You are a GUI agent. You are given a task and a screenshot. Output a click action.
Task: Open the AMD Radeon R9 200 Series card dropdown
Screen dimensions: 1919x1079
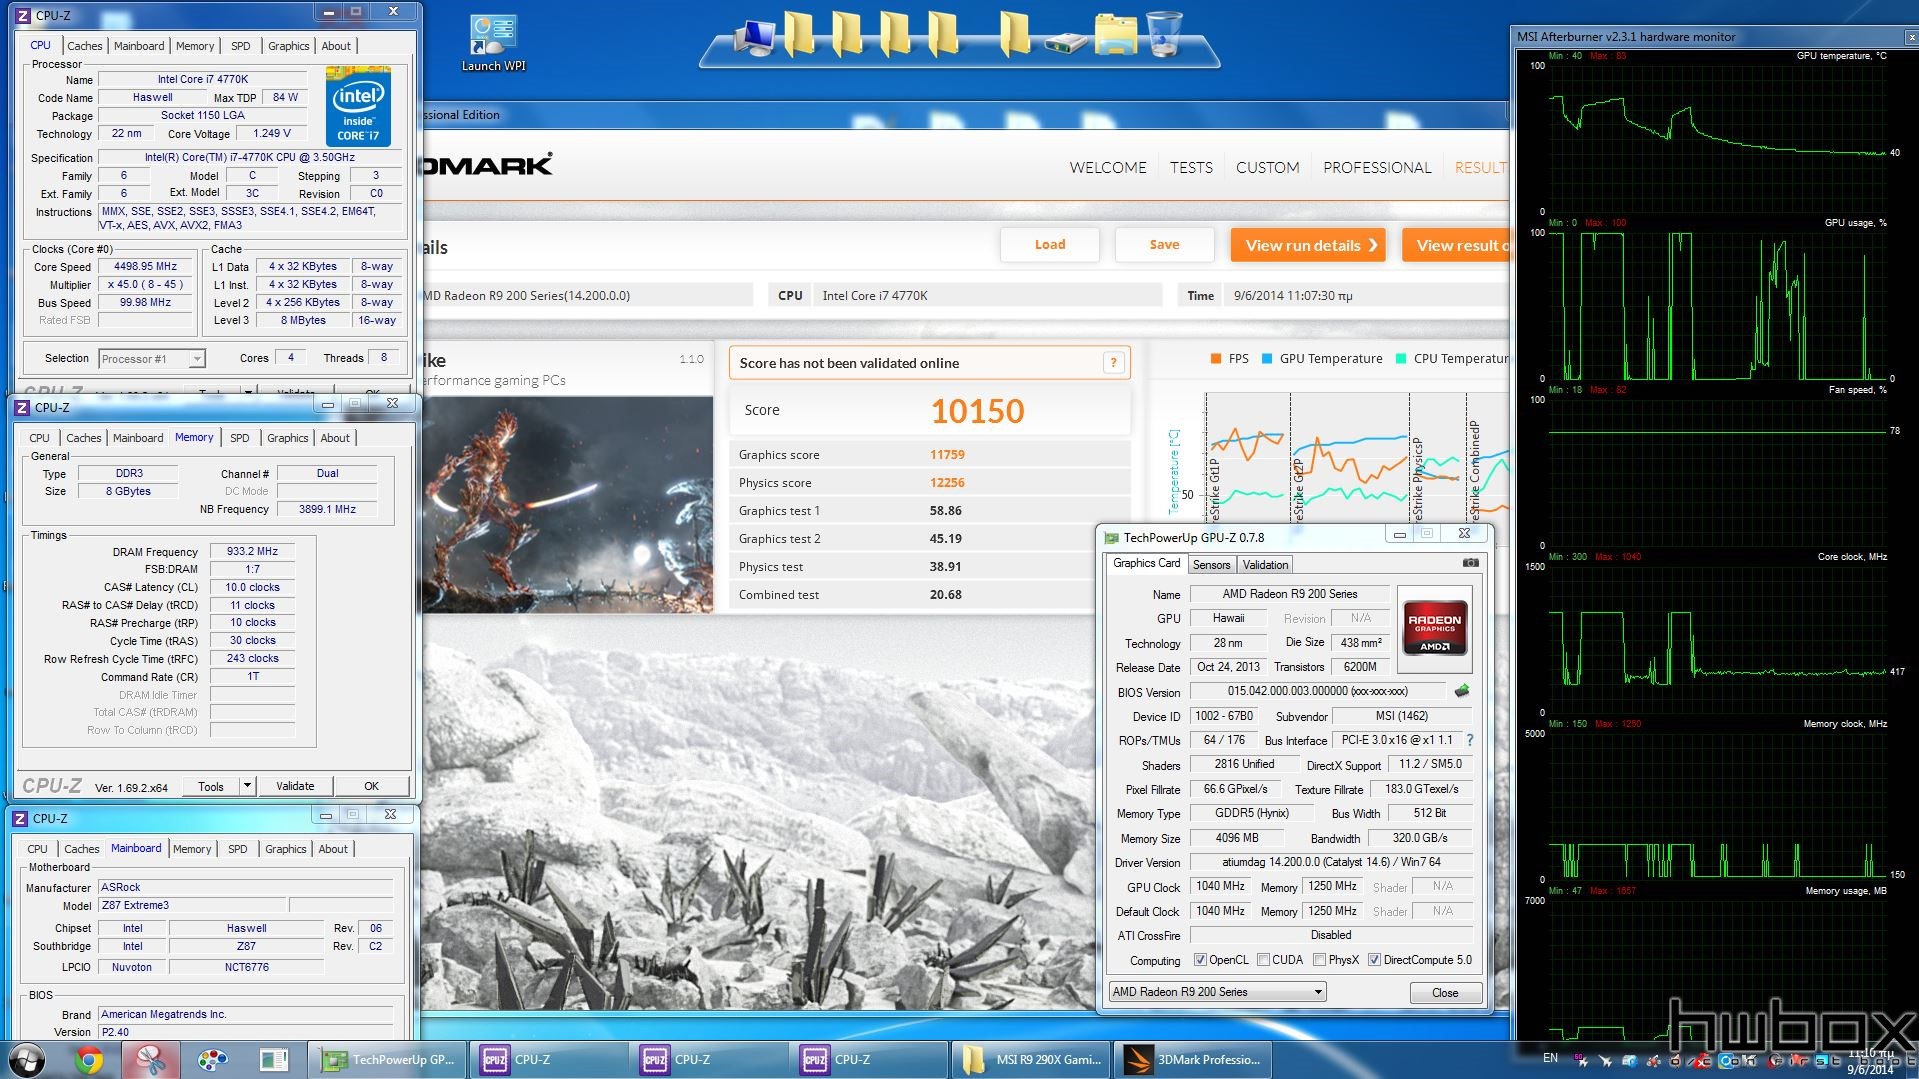click(x=1217, y=992)
